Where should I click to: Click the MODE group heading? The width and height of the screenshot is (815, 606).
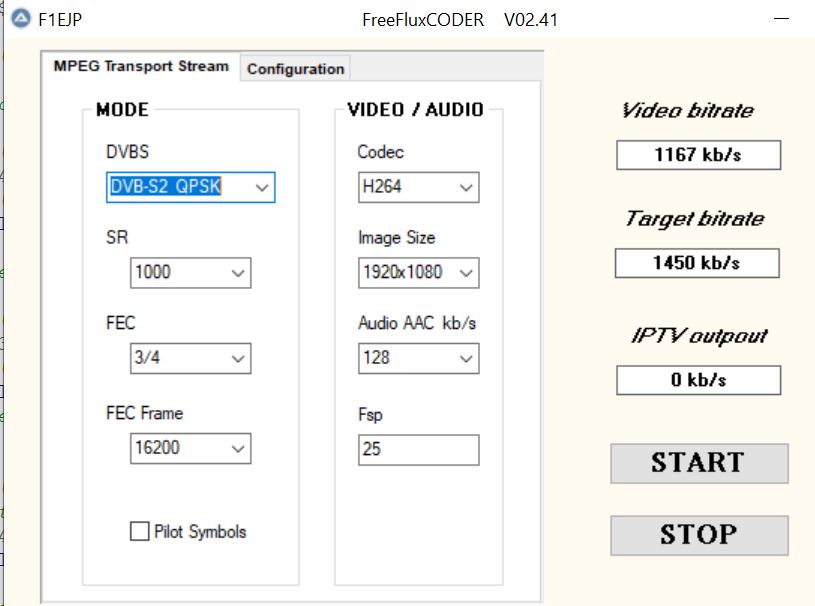(x=123, y=110)
